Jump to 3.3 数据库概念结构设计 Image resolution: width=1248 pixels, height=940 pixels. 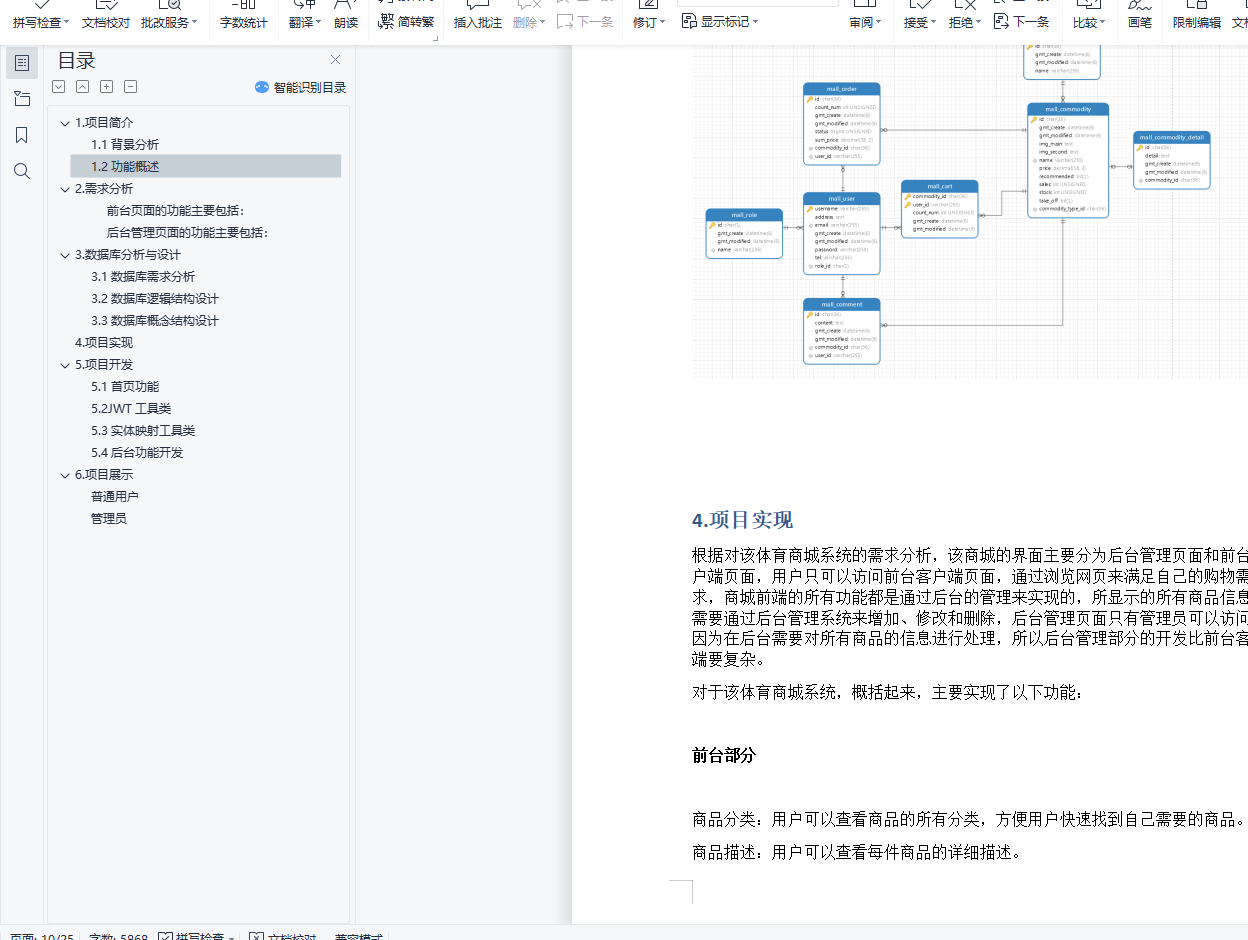(x=155, y=321)
